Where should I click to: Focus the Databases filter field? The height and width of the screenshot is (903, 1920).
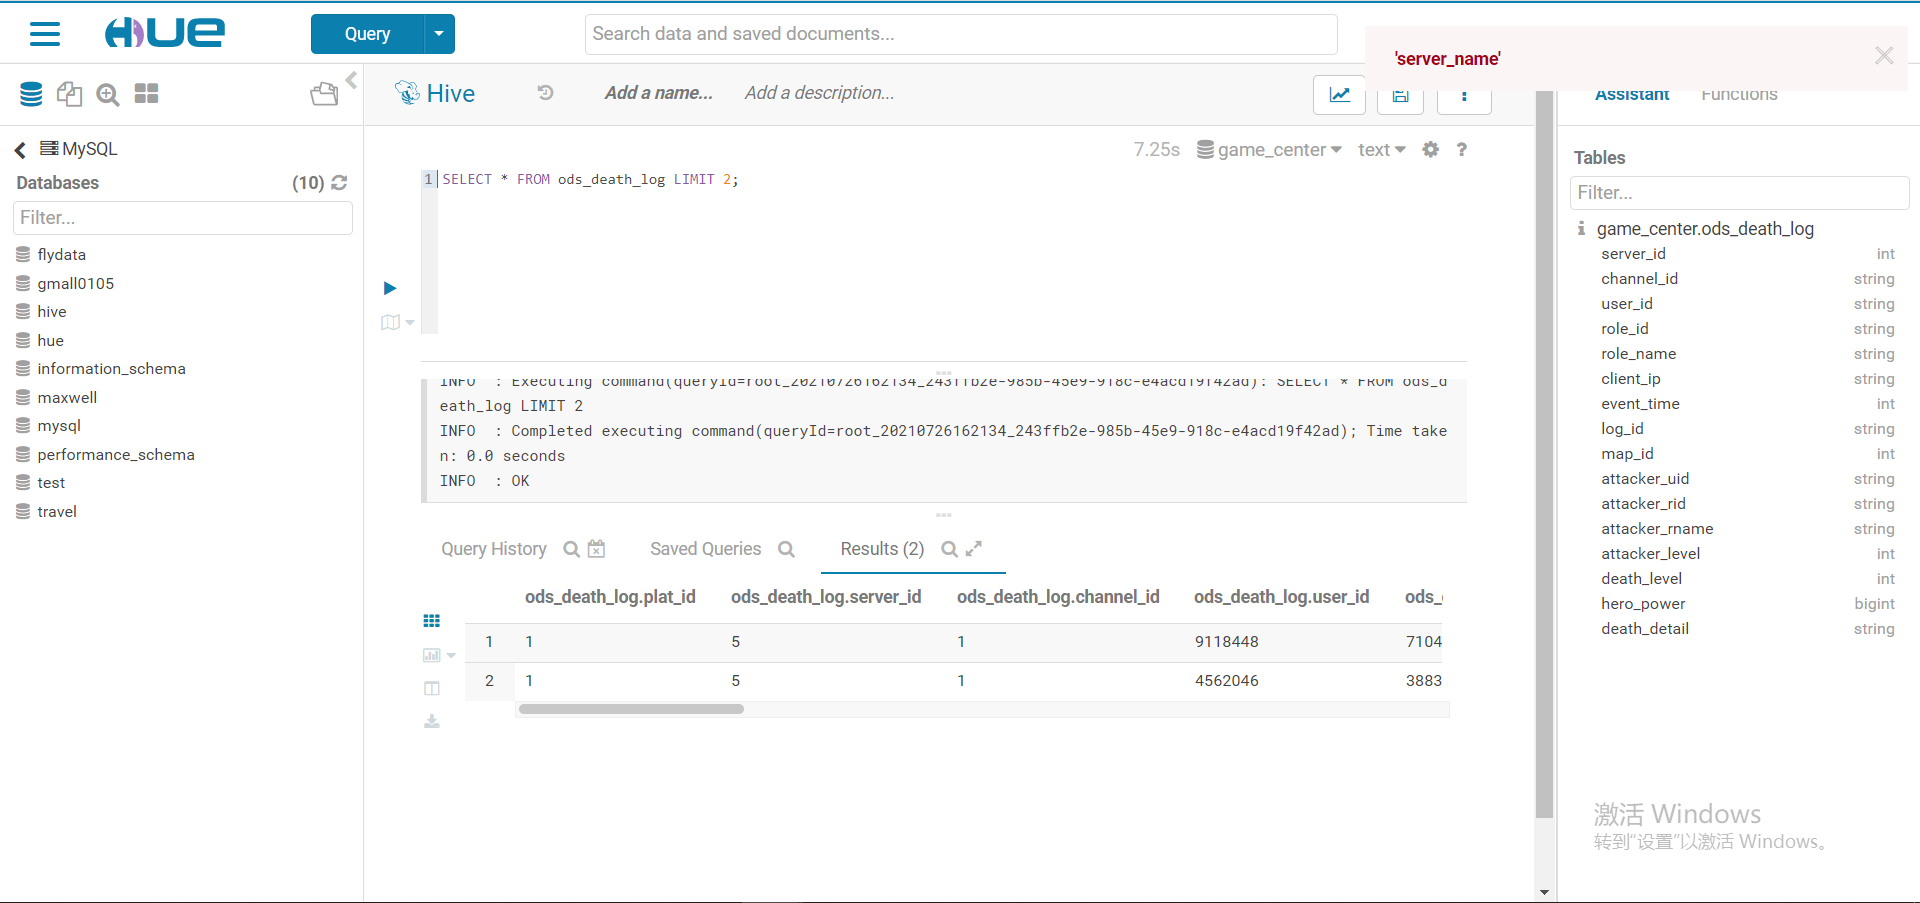coord(183,218)
